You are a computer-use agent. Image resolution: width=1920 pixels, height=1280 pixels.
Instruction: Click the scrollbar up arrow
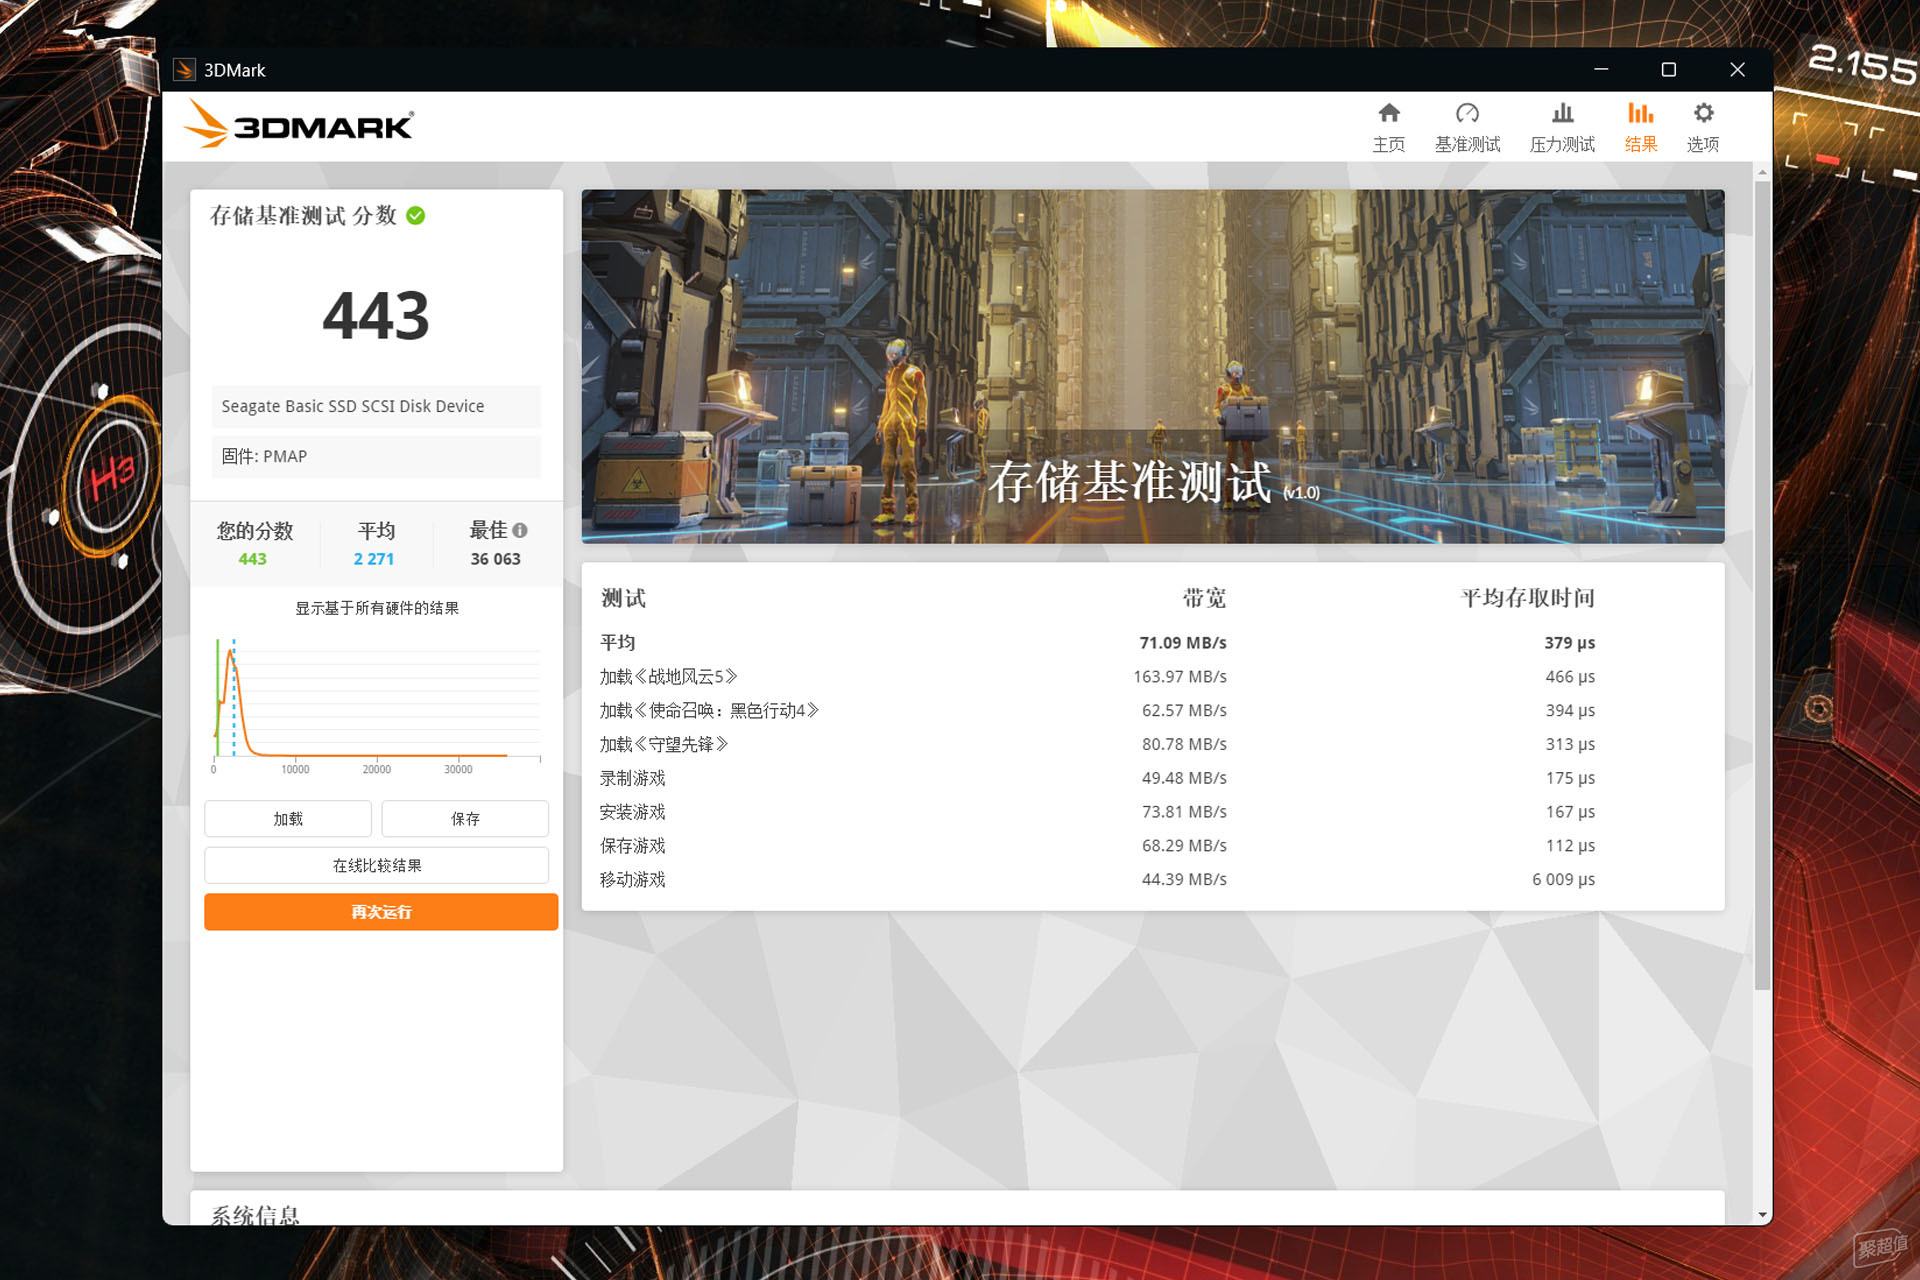(1762, 172)
